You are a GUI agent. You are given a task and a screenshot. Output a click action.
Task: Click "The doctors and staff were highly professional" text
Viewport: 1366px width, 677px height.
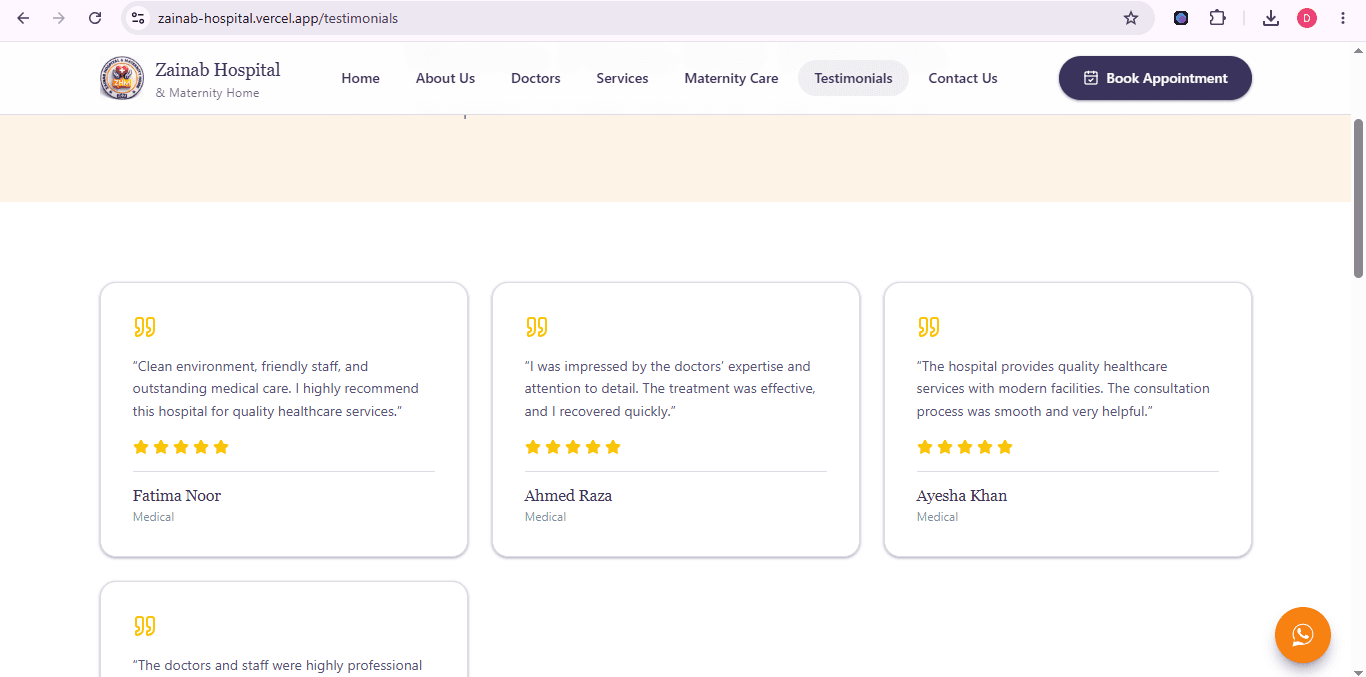(278, 666)
